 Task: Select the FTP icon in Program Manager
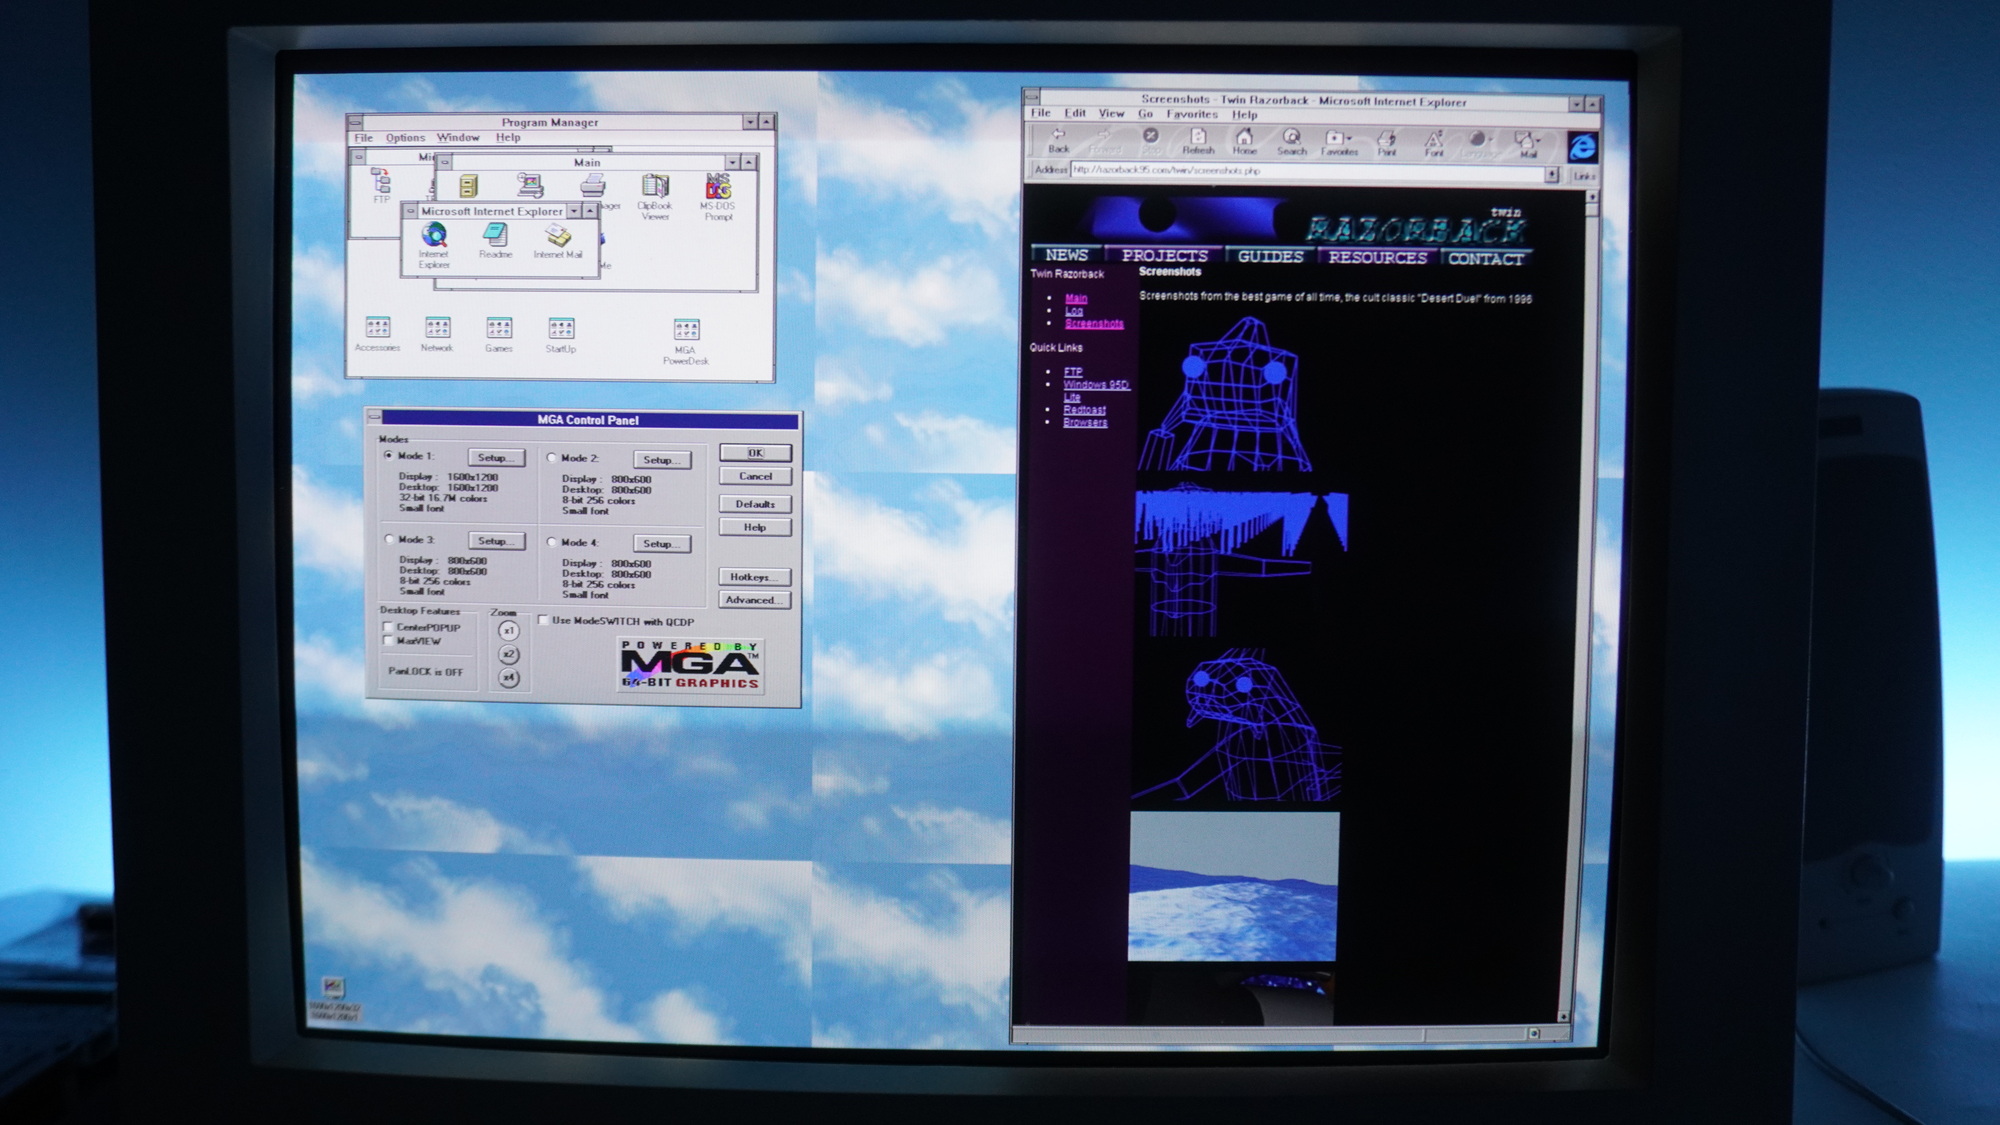[381, 186]
